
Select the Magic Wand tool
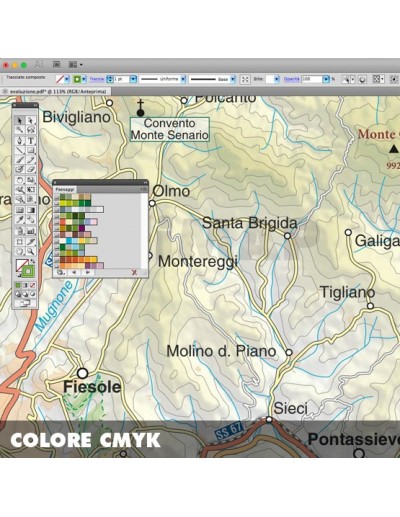[x=20, y=130]
